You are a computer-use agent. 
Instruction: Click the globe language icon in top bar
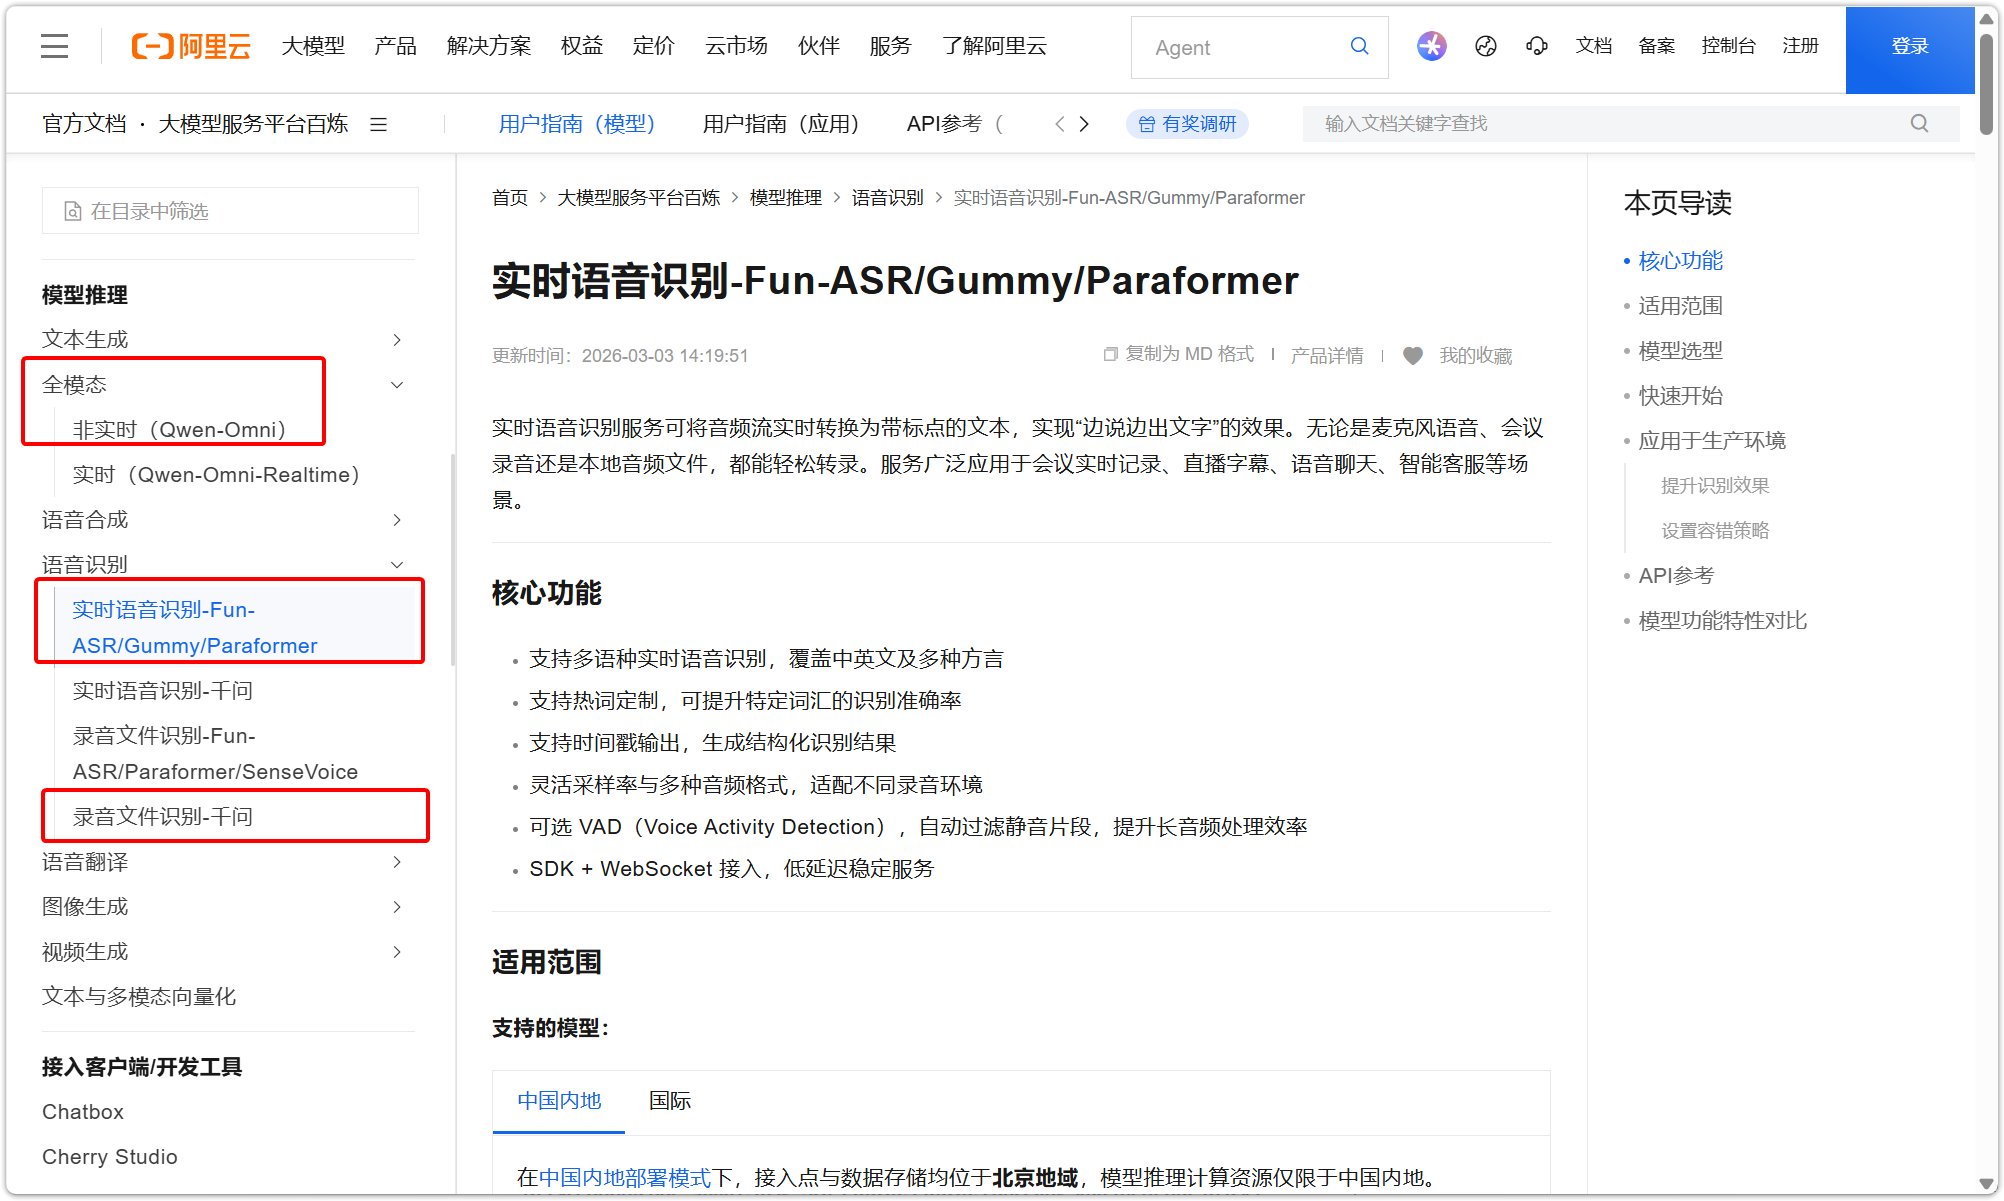point(1485,46)
